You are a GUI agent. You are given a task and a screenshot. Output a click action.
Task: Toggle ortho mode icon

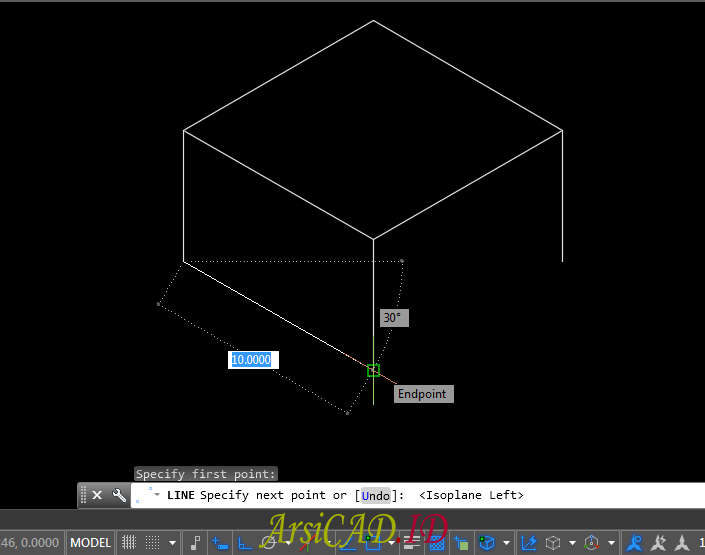pos(245,543)
